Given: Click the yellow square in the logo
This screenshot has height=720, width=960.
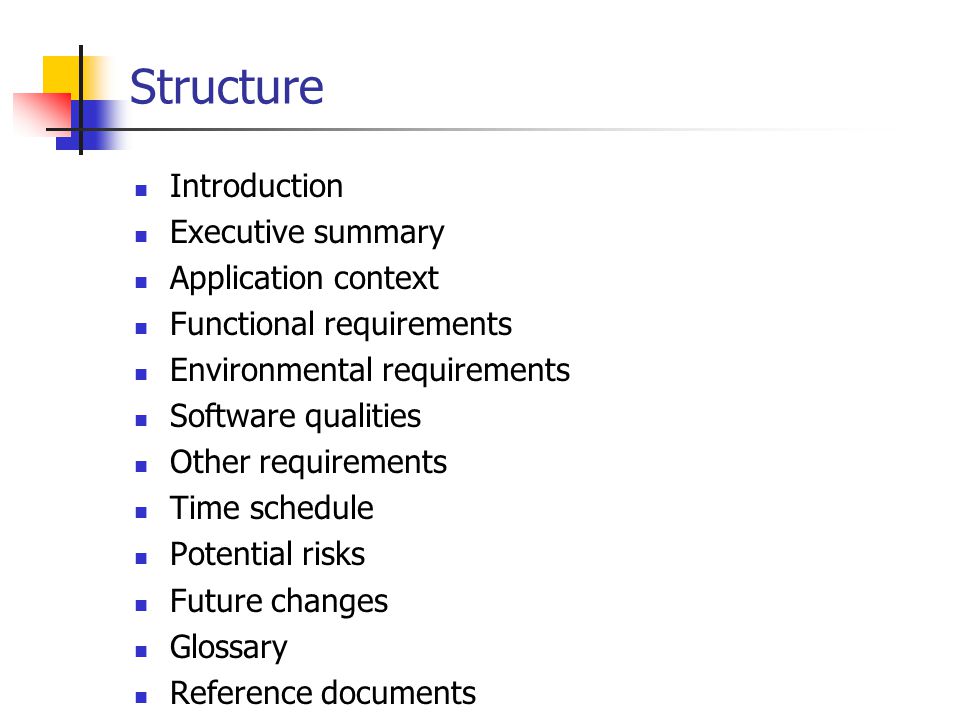Looking at the screenshot, I should [61, 75].
